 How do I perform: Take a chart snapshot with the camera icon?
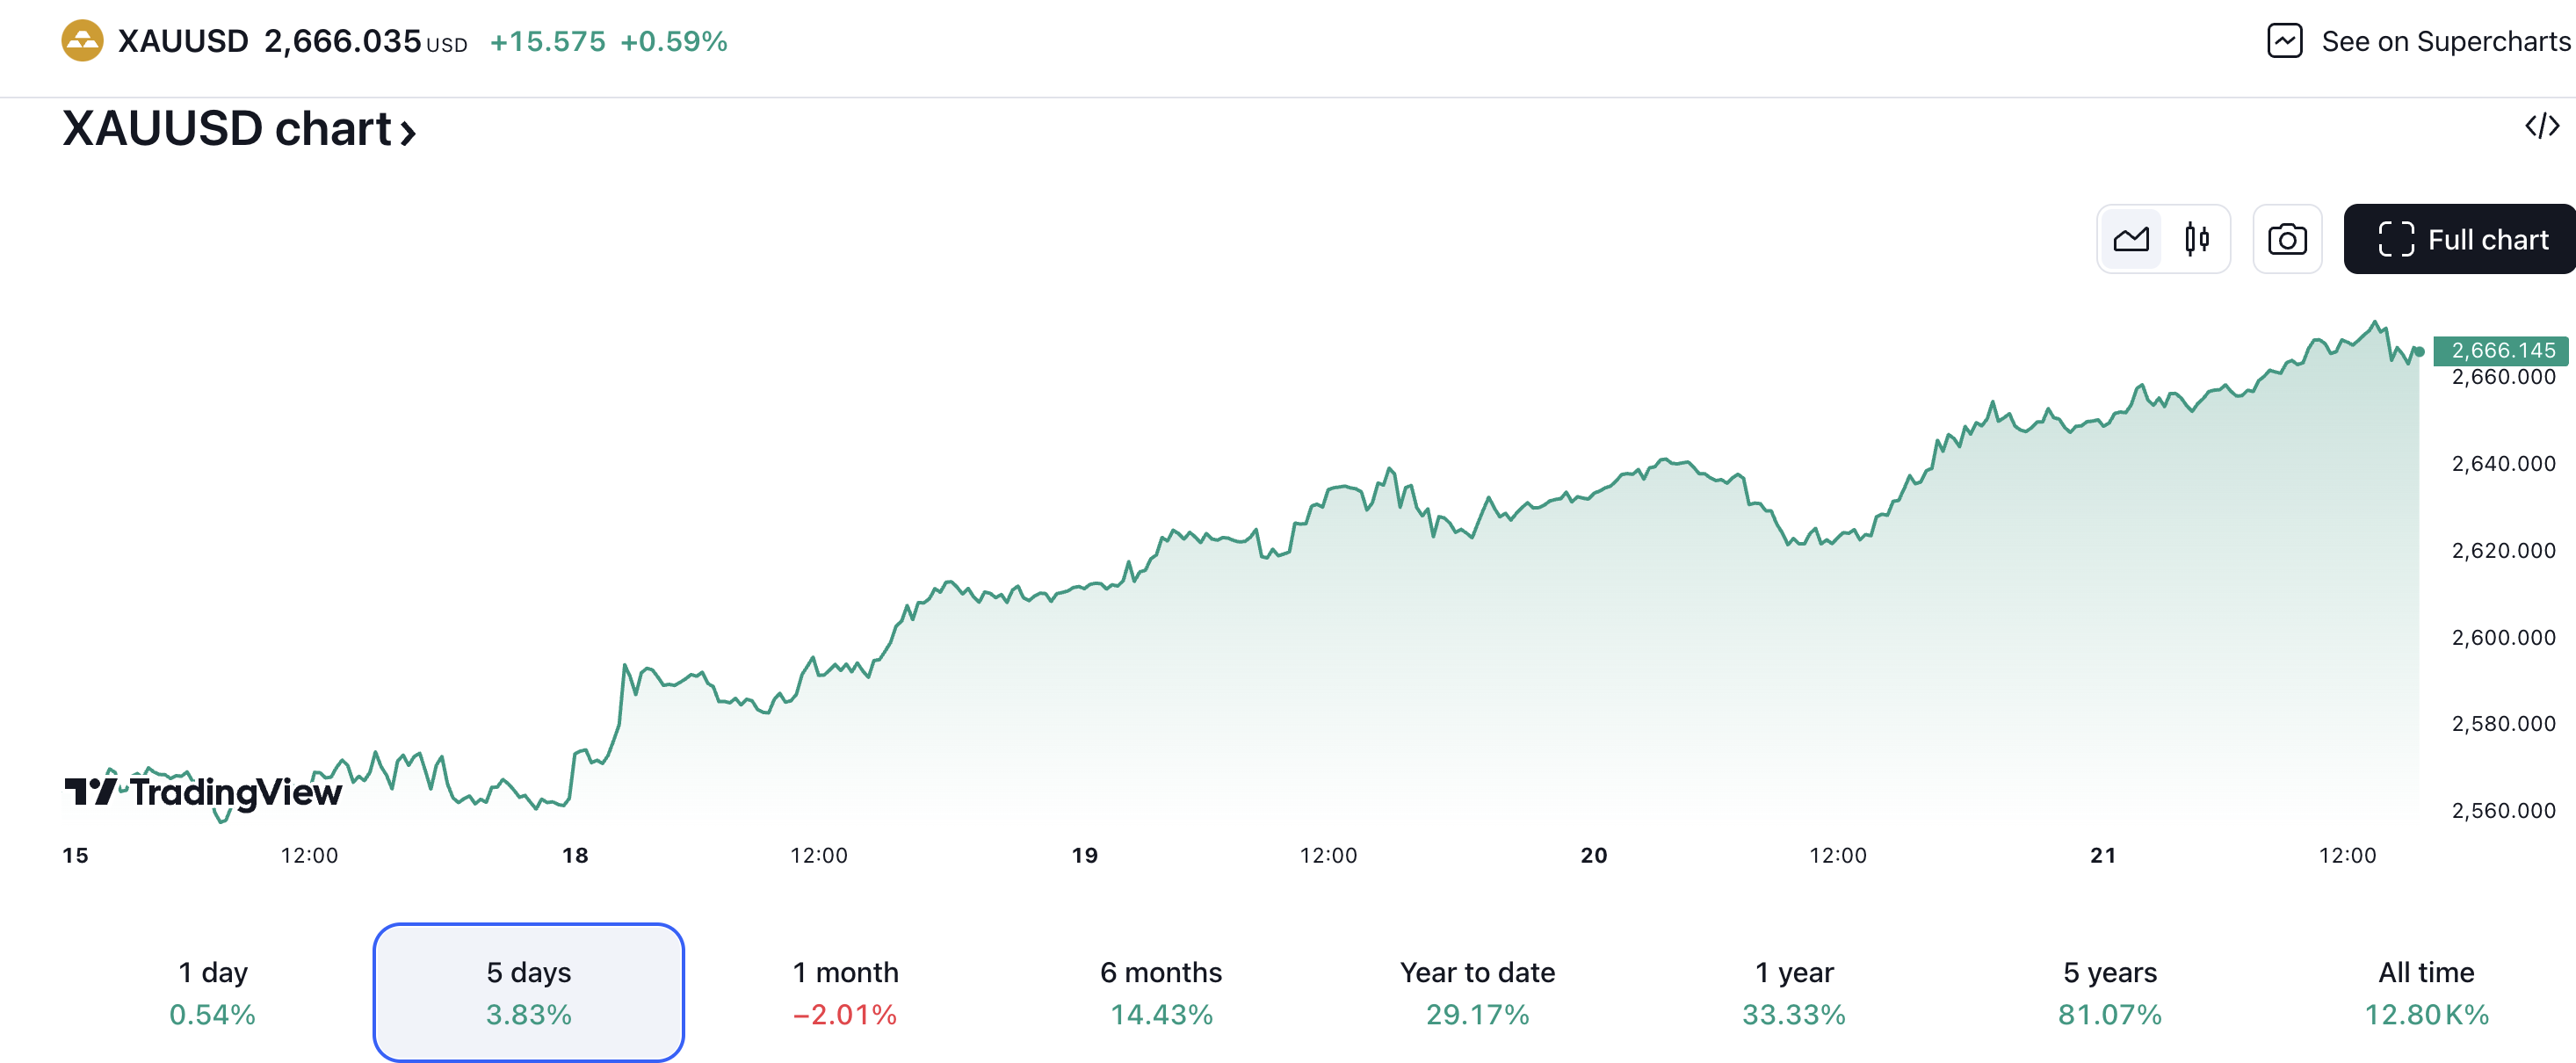(2287, 239)
